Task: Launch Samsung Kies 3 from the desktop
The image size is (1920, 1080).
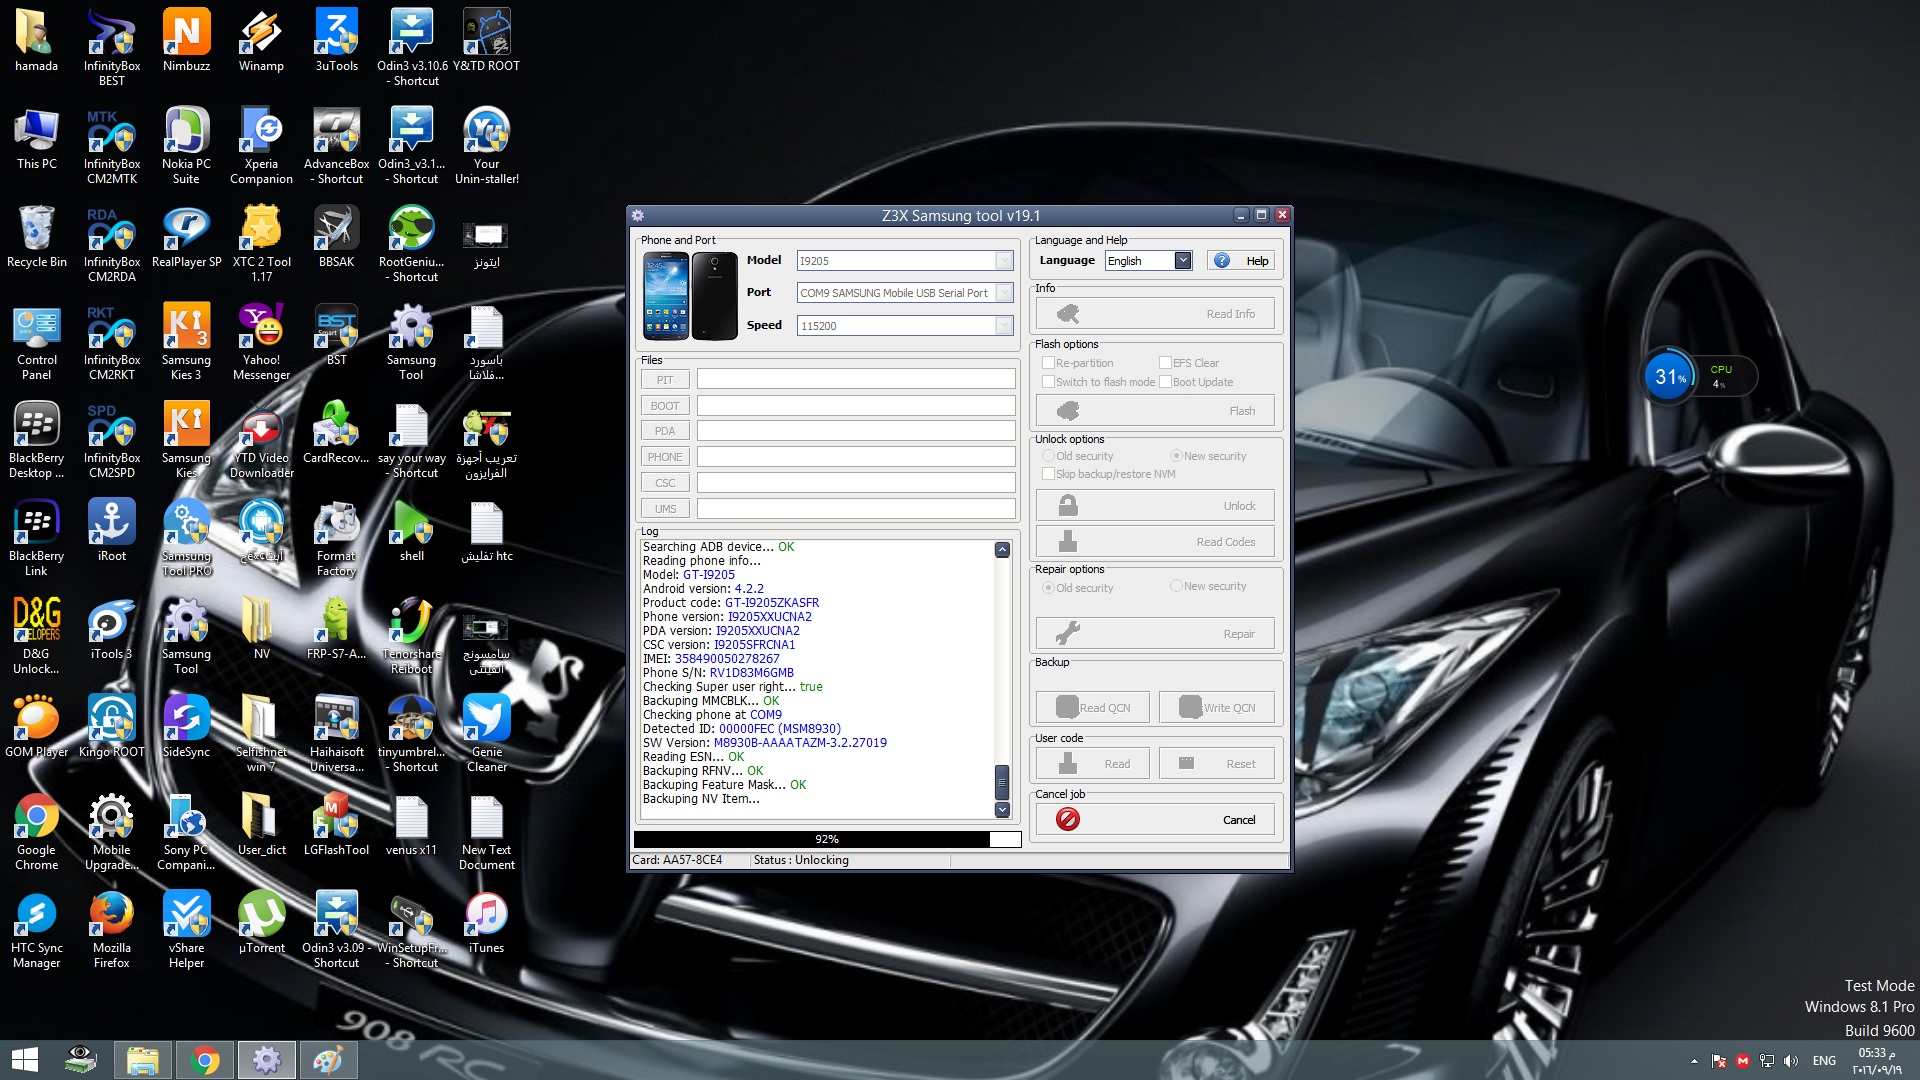Action: [x=186, y=341]
